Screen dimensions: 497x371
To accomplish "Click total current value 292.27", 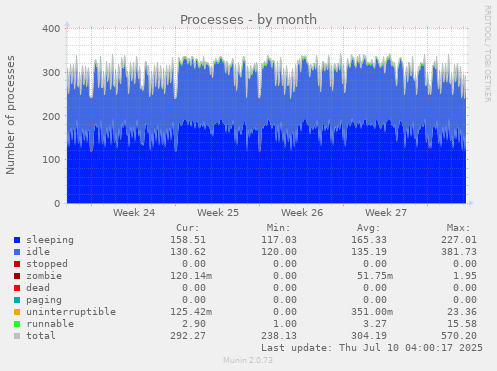I will (x=188, y=336).
